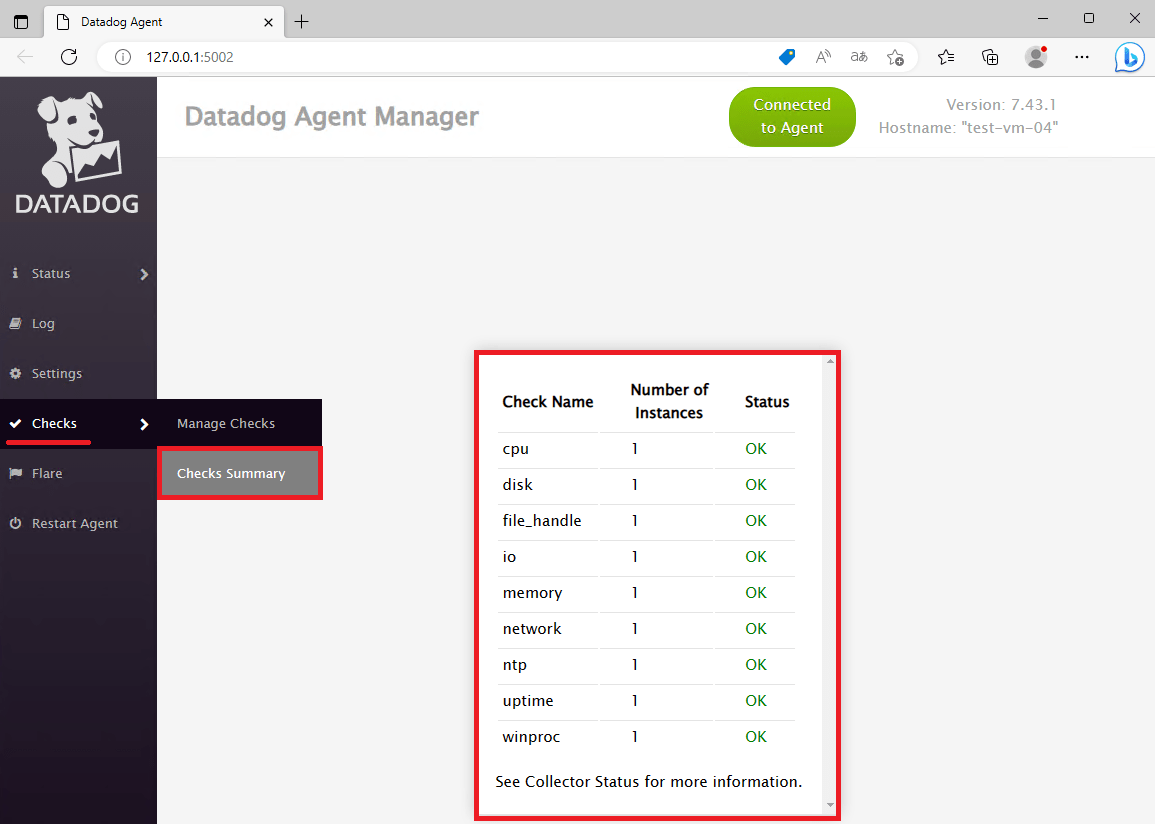Go back using the browser back arrow
Viewport: 1155px width, 824px height.
point(25,57)
